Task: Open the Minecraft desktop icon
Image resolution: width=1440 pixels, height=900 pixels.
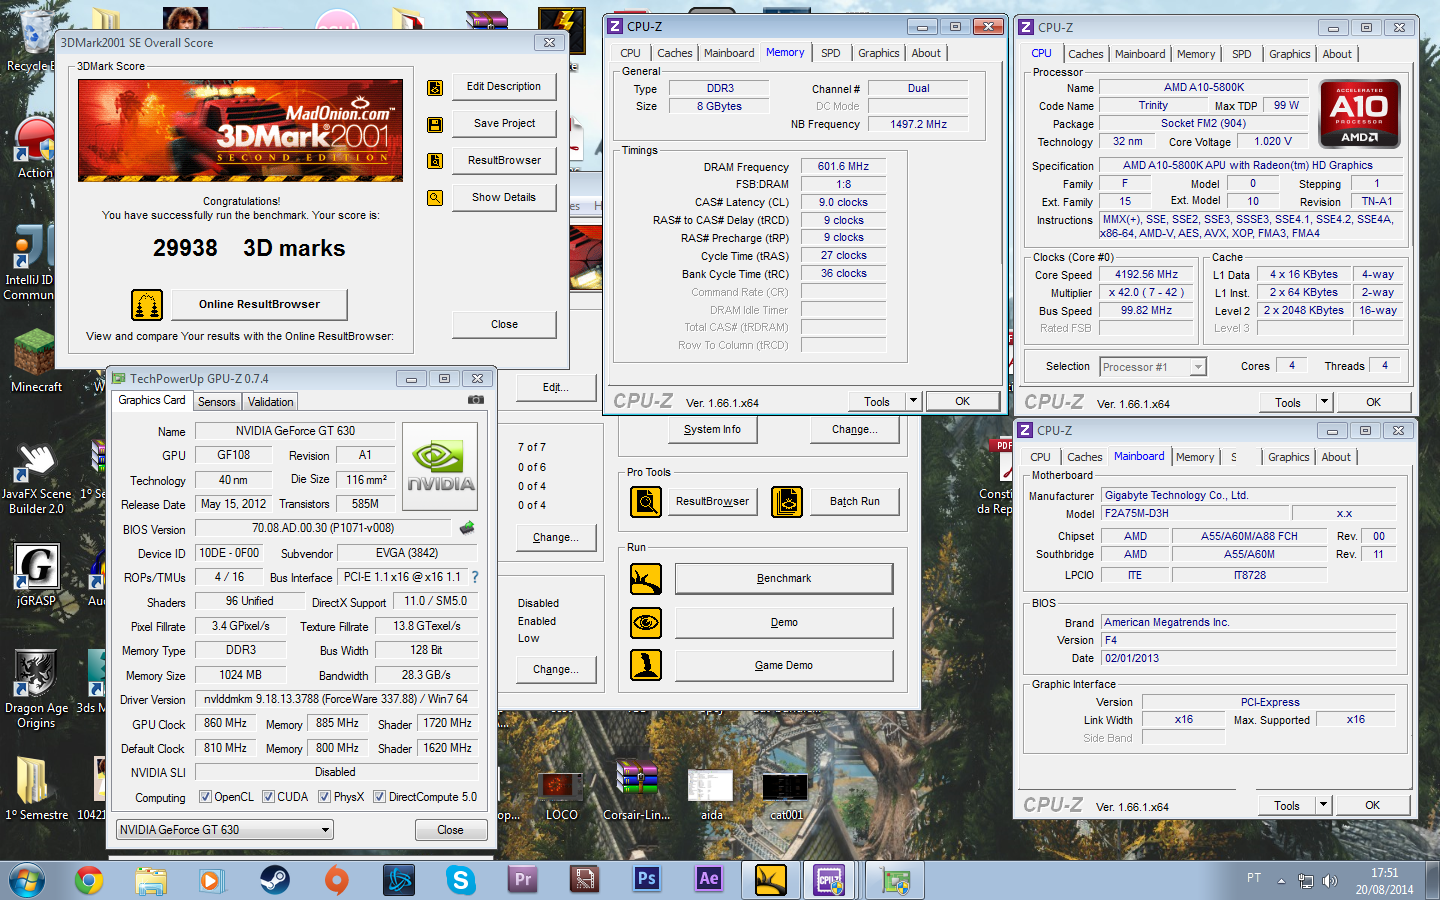Action: 36,360
